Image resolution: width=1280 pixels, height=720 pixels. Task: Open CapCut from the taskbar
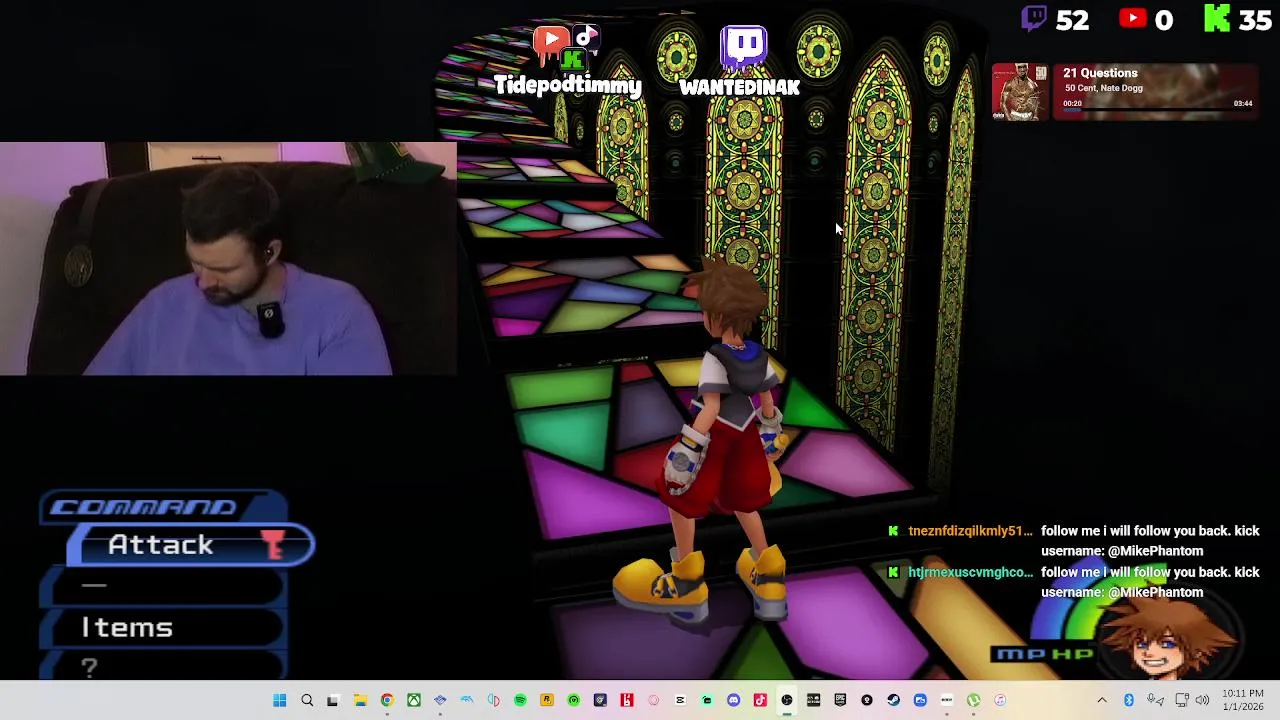pyautogui.click(x=680, y=700)
